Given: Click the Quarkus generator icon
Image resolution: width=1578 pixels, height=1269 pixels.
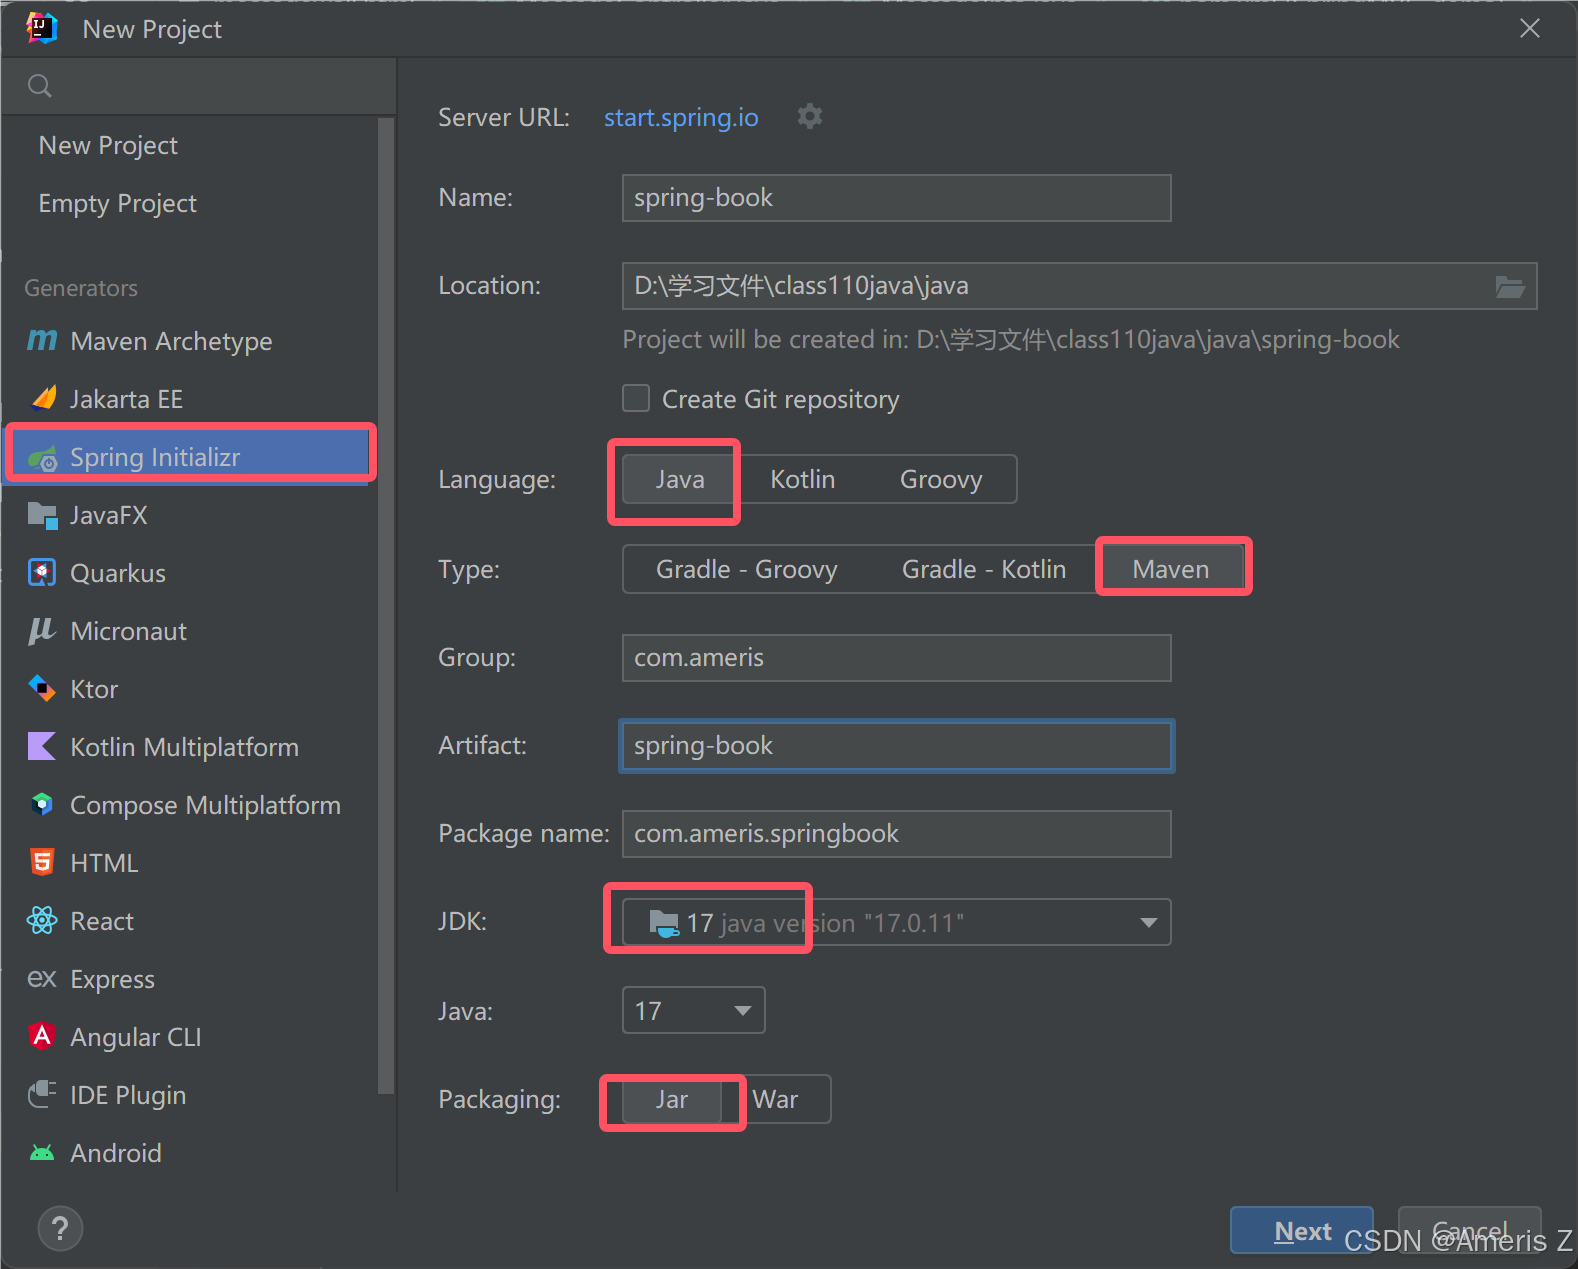Looking at the screenshot, I should pos(42,573).
